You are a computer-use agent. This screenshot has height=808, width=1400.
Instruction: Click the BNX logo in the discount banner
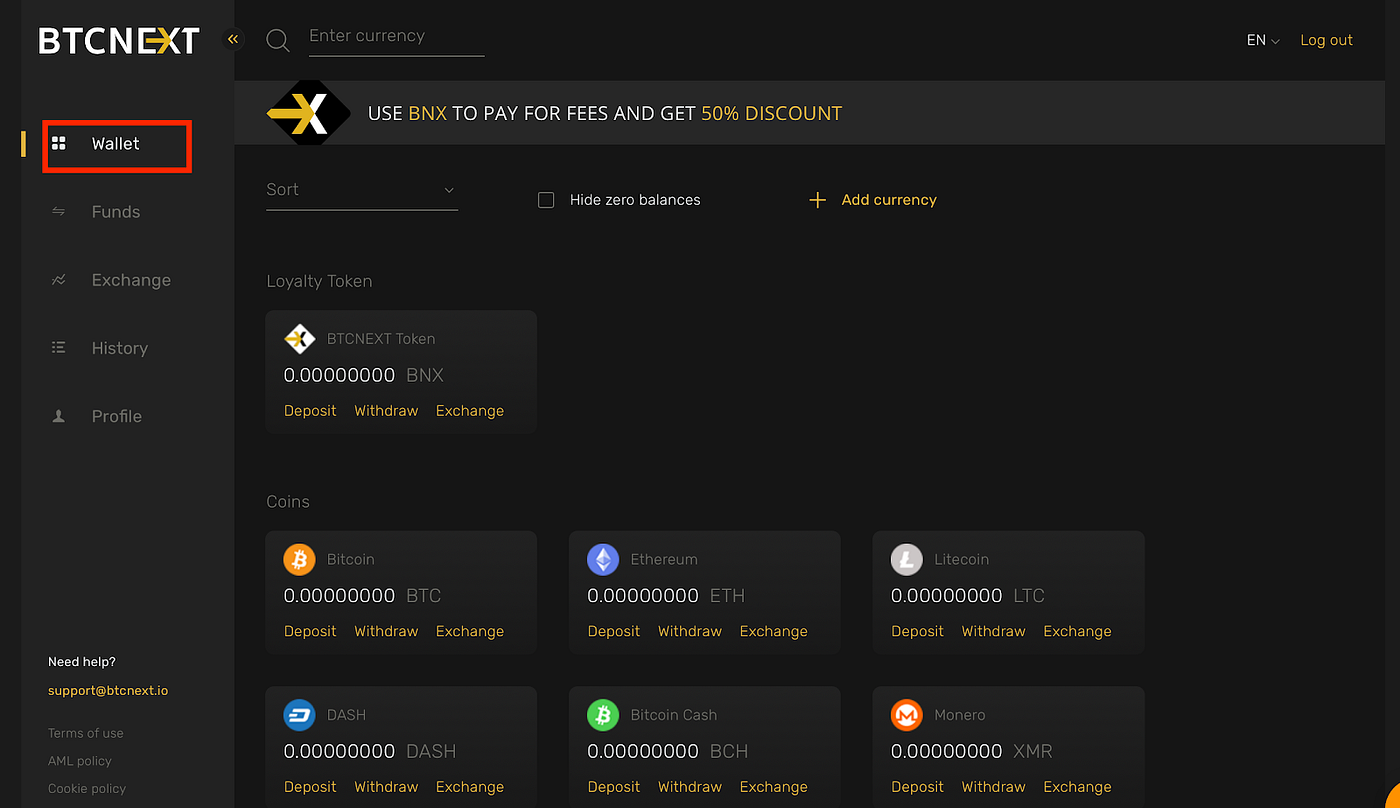tap(309, 113)
